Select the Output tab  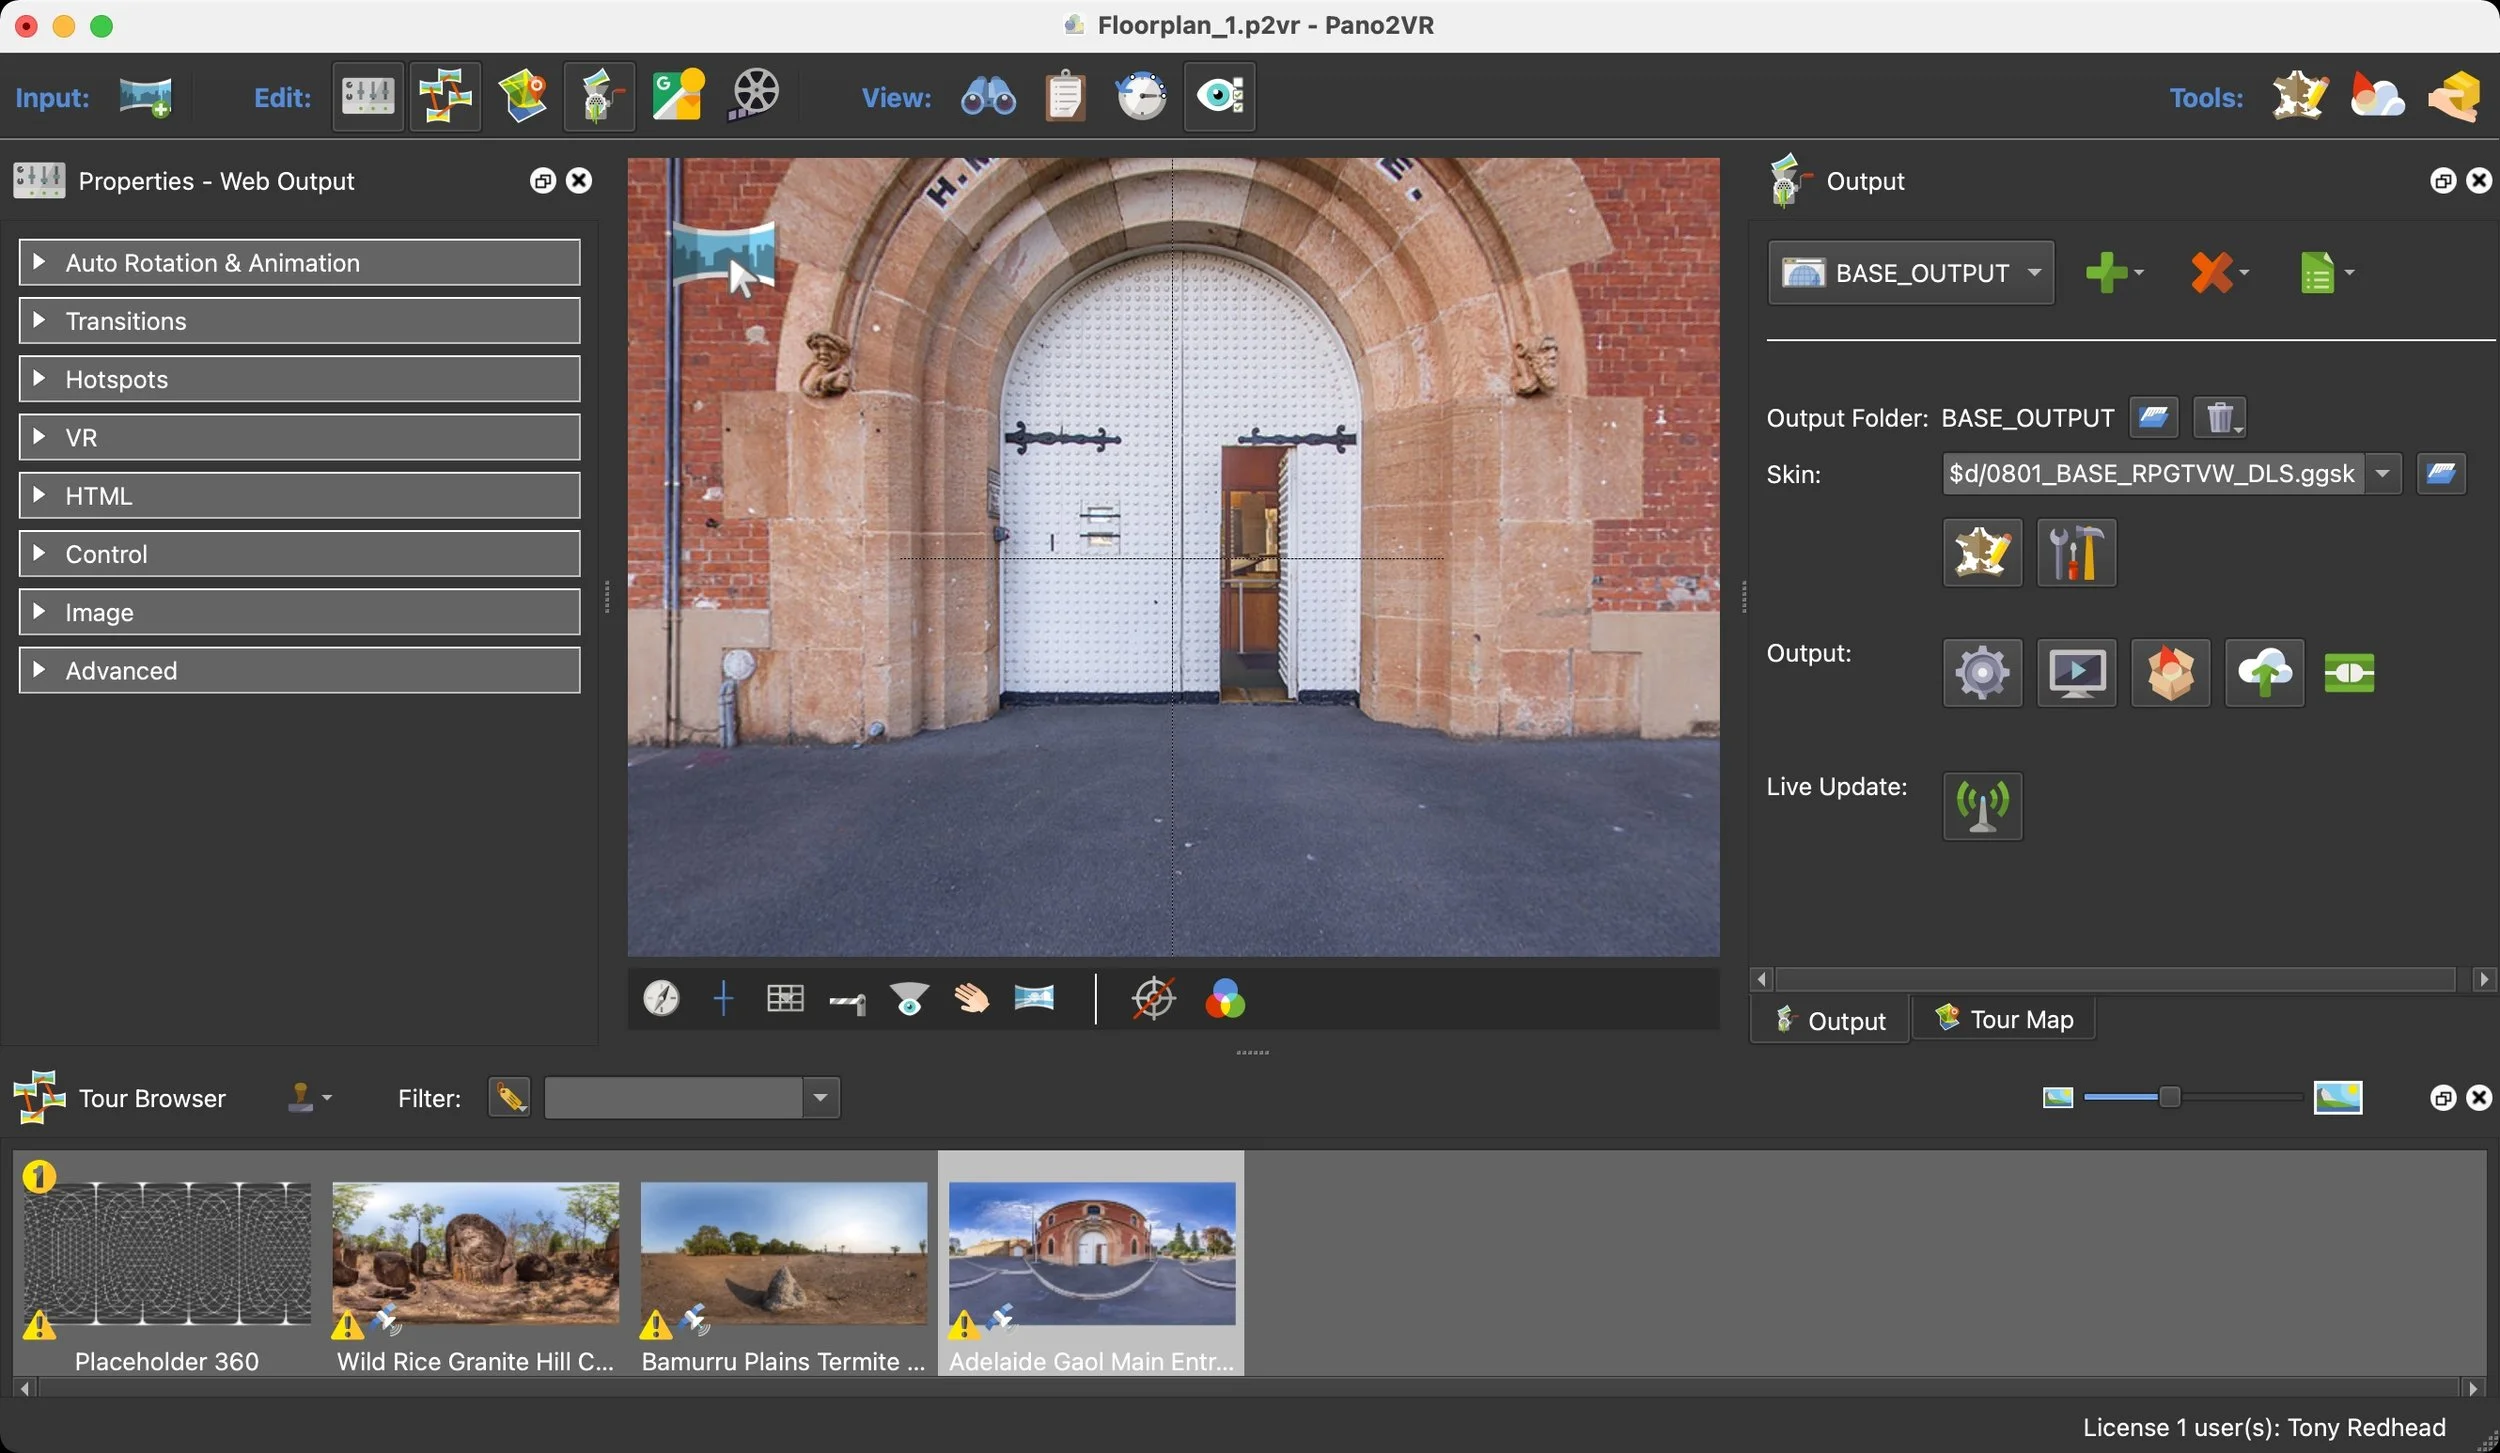pyautogui.click(x=1830, y=1021)
